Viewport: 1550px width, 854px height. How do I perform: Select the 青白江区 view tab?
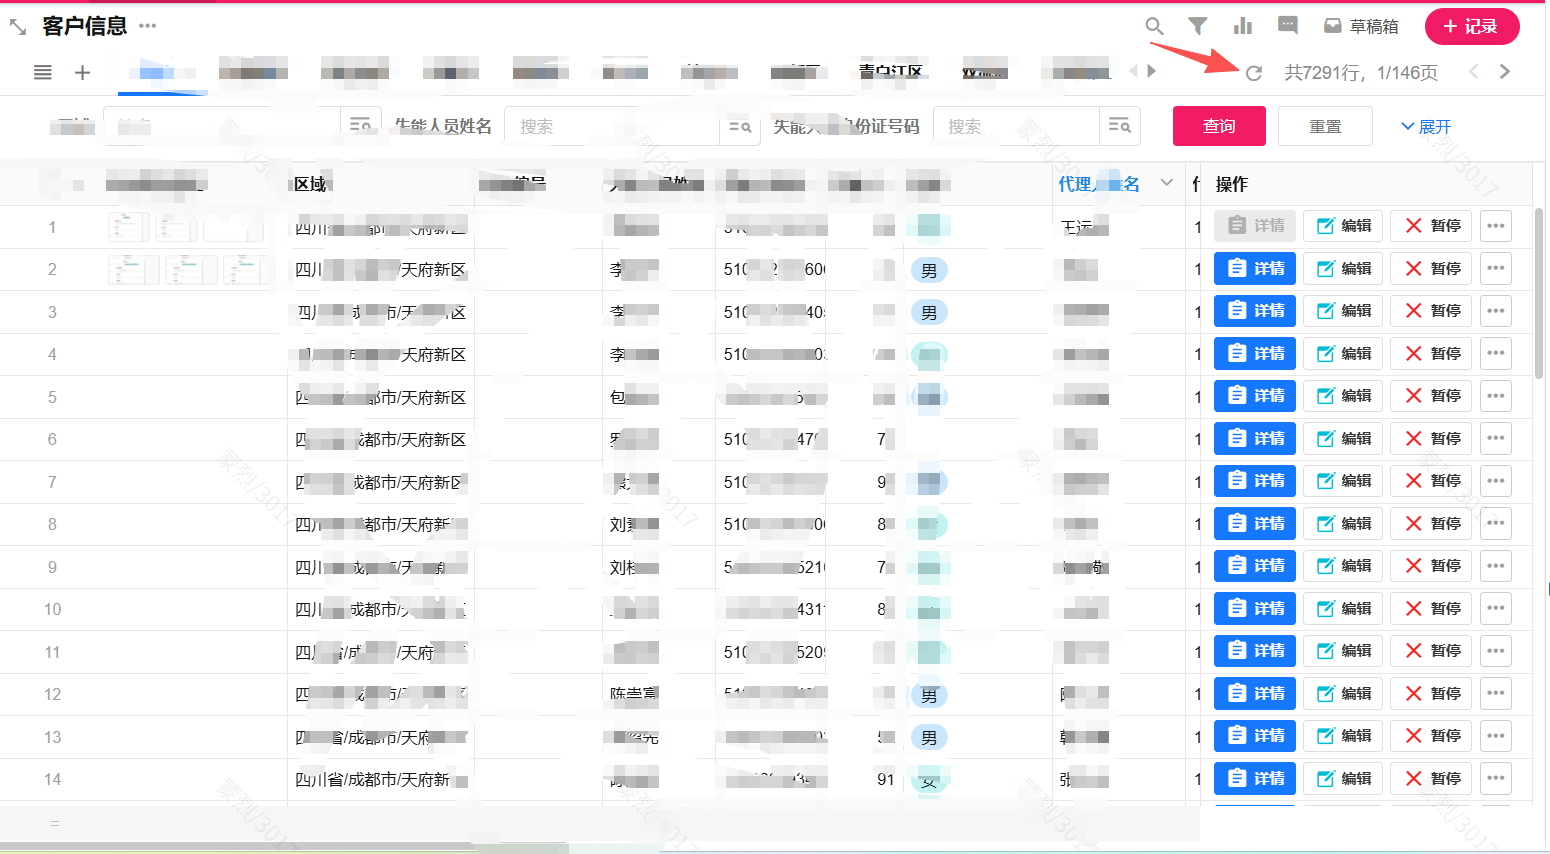[x=890, y=72]
